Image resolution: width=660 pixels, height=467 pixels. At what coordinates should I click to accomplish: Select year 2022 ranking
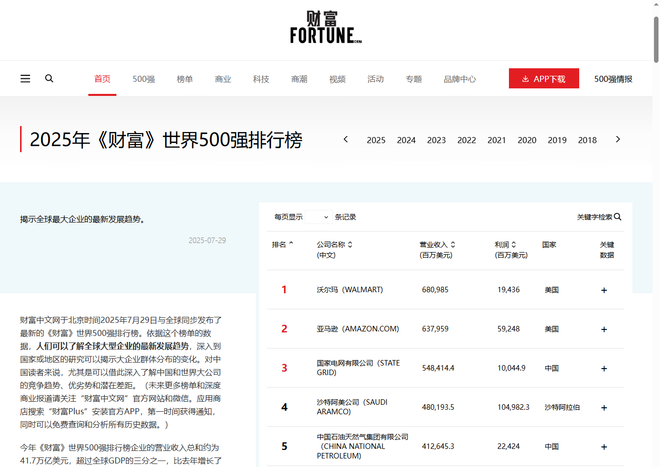[467, 140]
